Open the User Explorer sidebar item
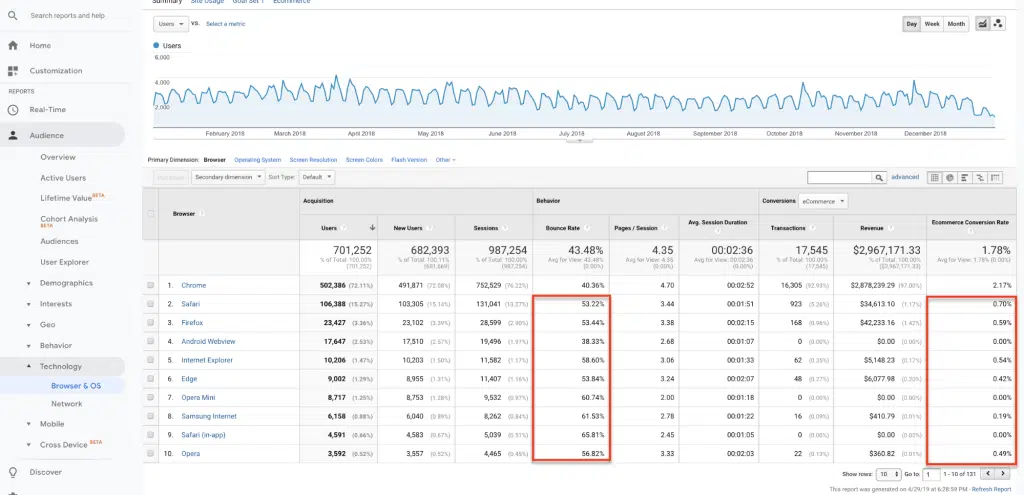Screen dimensions: 1024x495 click(65, 263)
